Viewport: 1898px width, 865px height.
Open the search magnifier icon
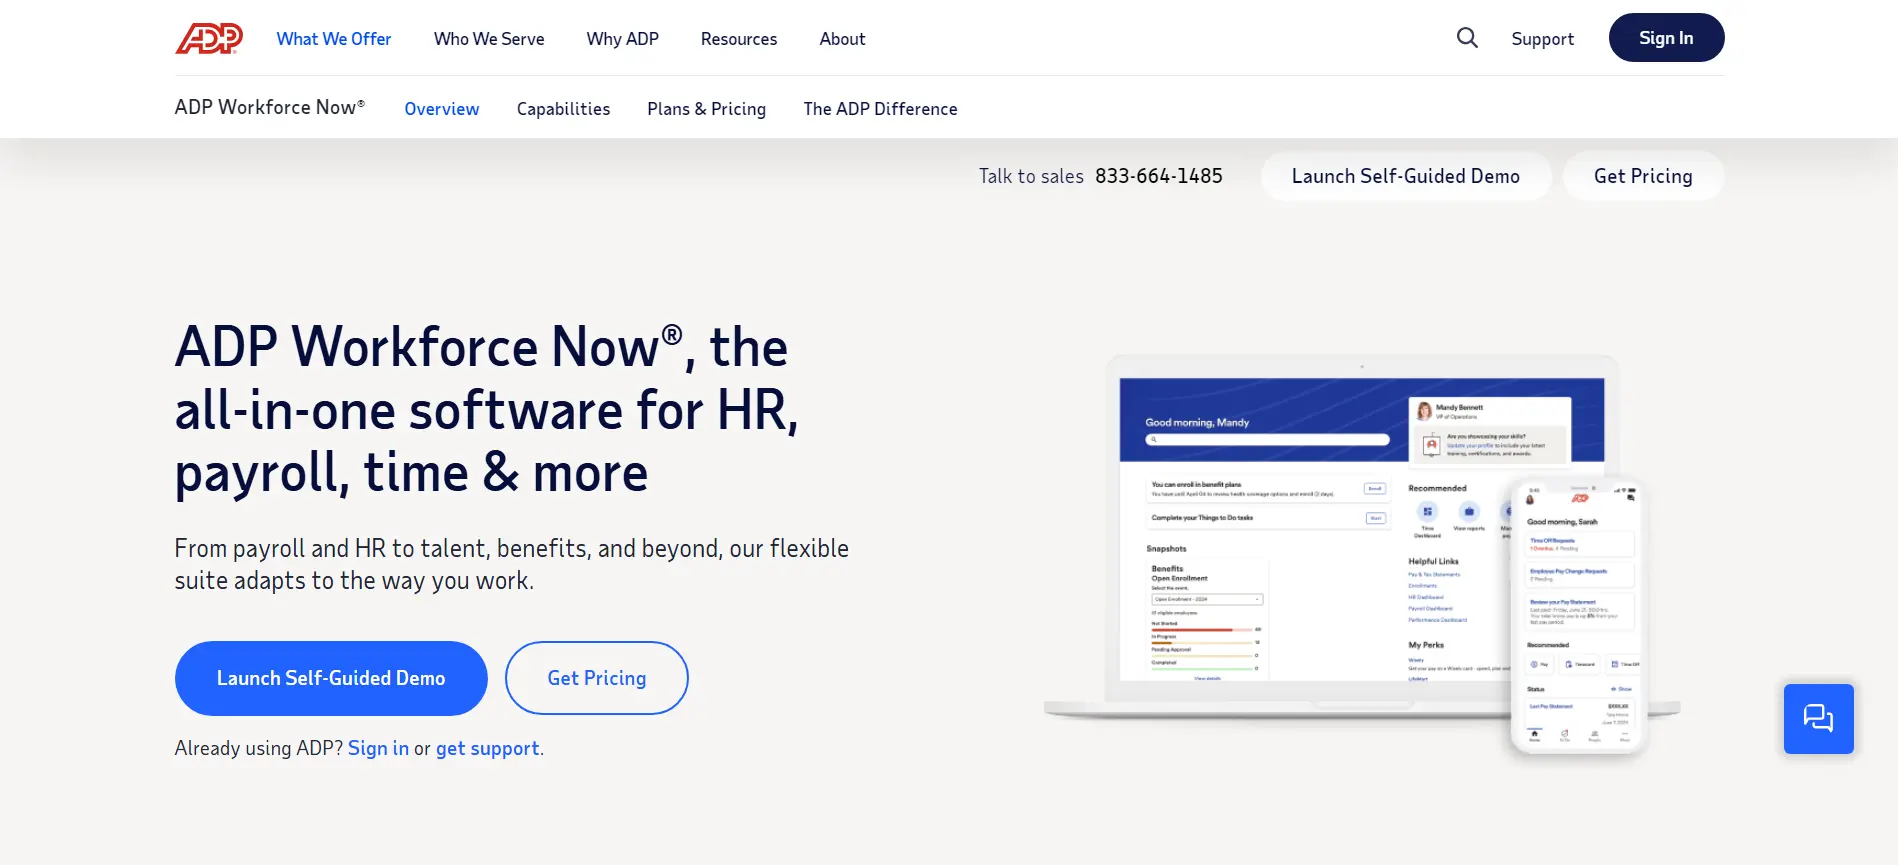pyautogui.click(x=1467, y=38)
